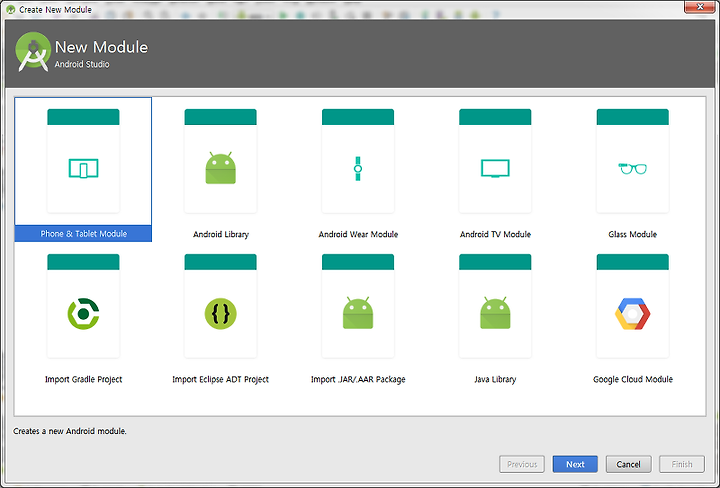Click the Phone & Tablet Module label

point(83,234)
